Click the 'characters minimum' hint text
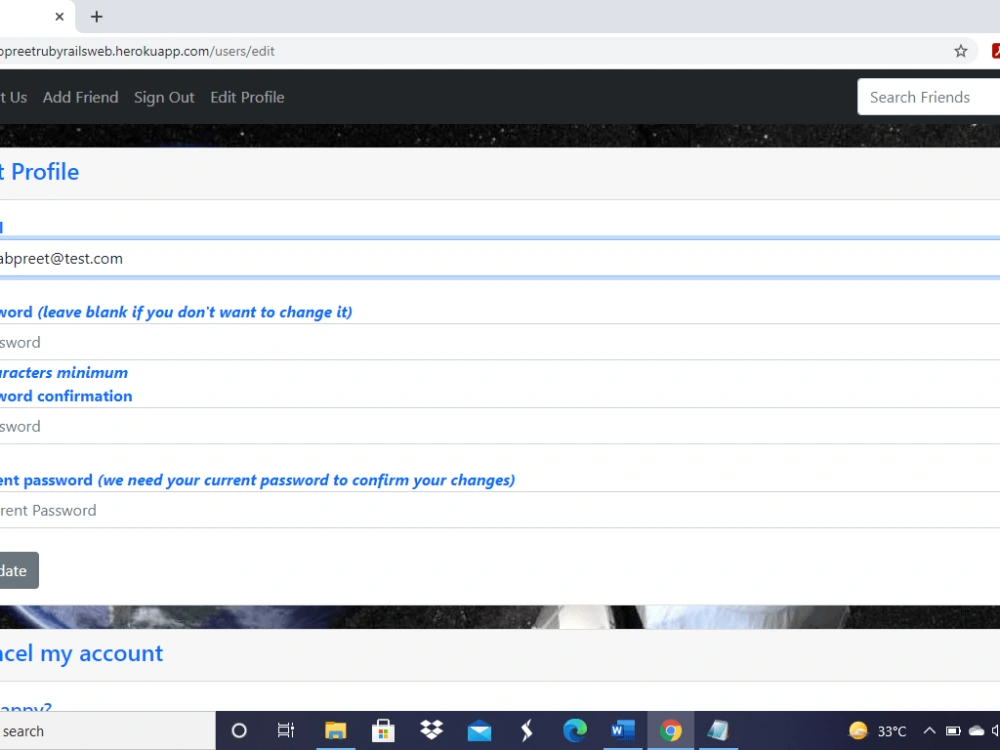Viewport: 1000px width, 750px height. click(x=64, y=372)
